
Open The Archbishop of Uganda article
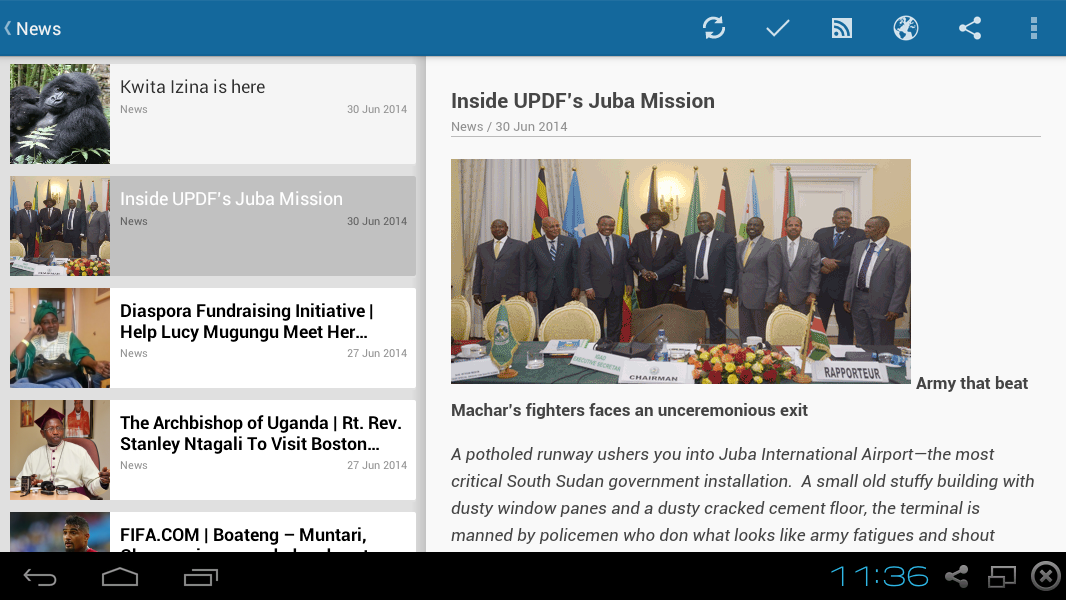coord(213,450)
